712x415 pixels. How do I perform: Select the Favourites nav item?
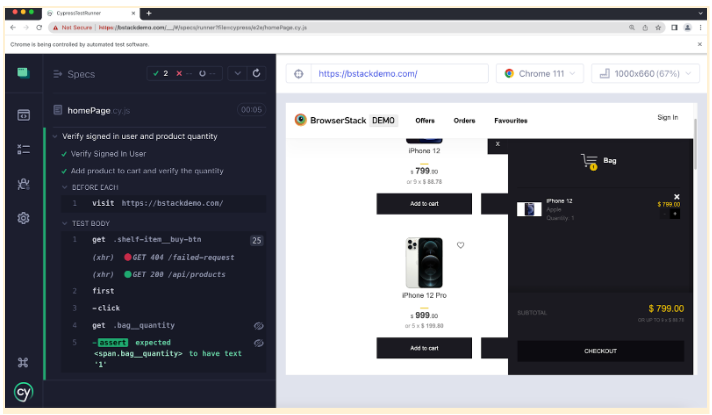511,120
